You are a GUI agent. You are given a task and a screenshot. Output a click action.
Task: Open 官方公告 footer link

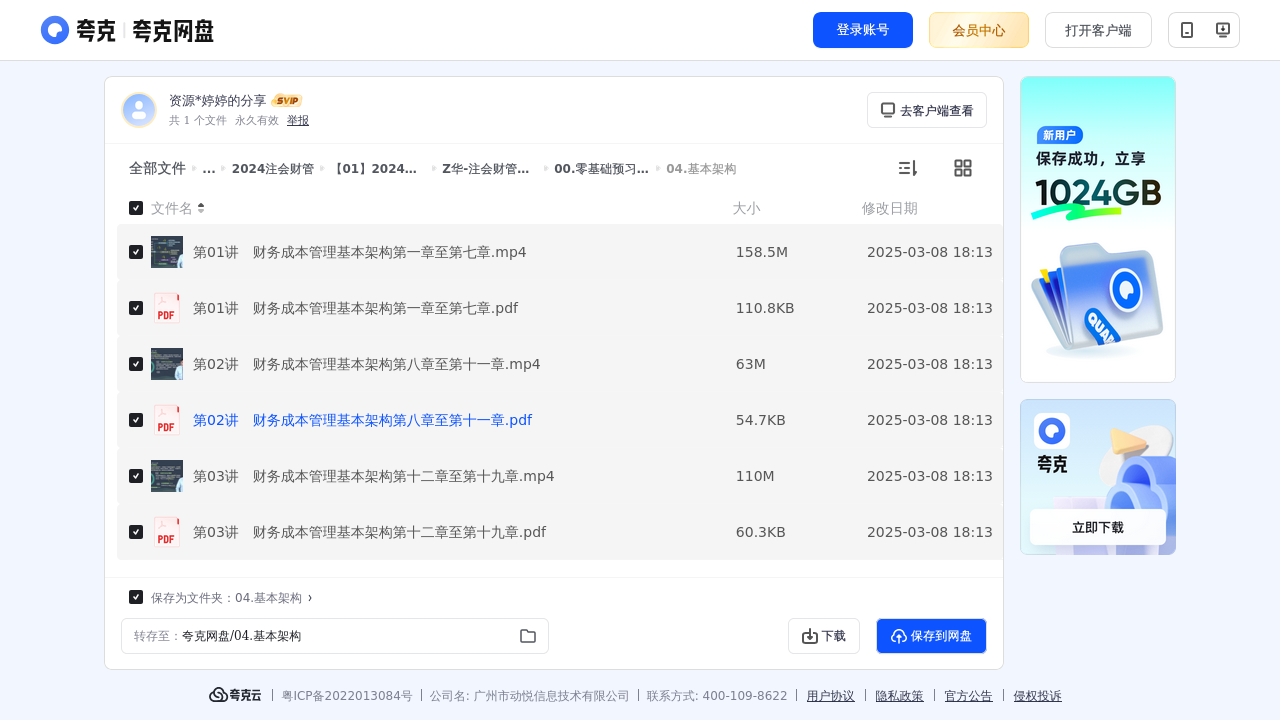[969, 696]
